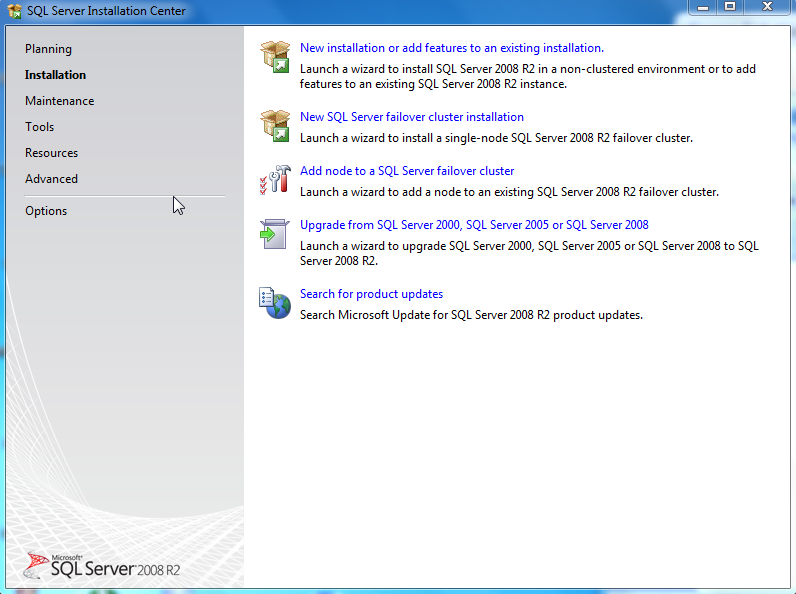Screen dimensions: 796x594
Task: Click the new installation box icon
Action: pyautogui.click(x=275, y=57)
